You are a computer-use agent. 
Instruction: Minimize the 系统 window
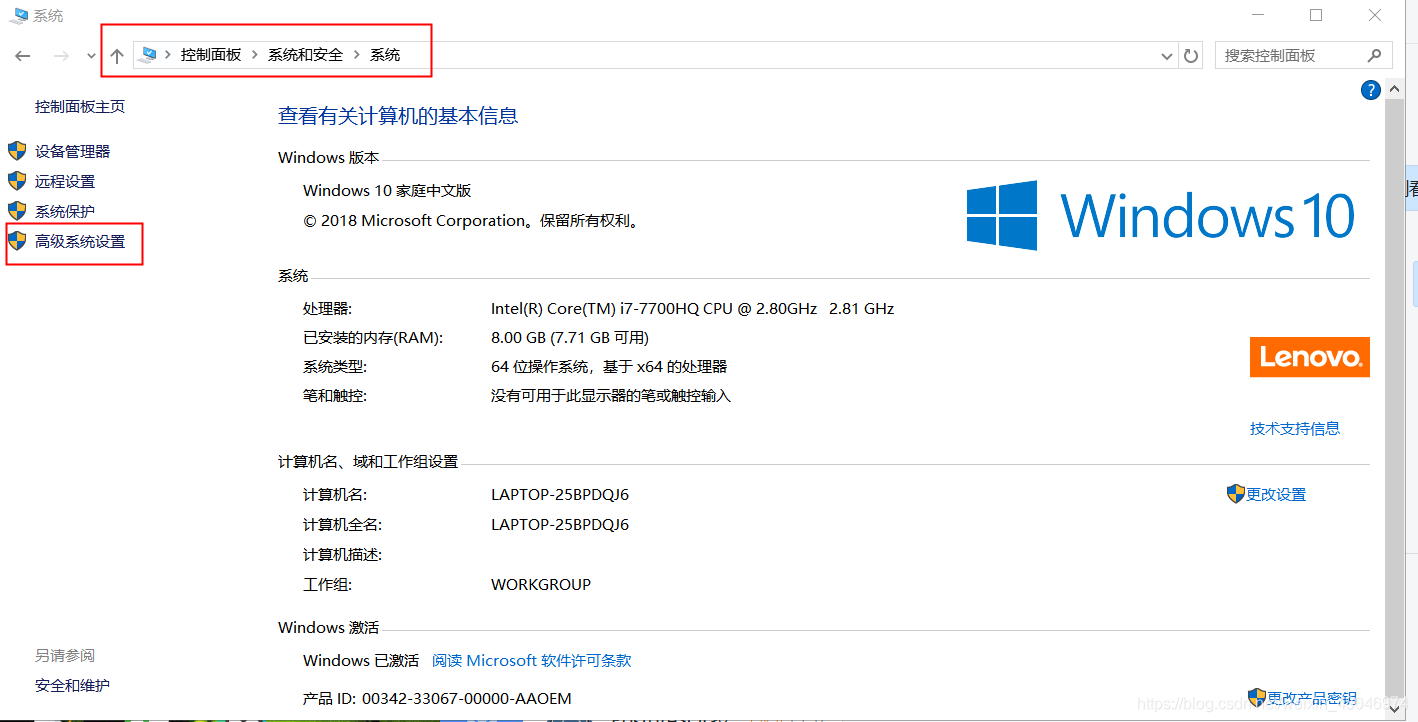tap(1260, 15)
